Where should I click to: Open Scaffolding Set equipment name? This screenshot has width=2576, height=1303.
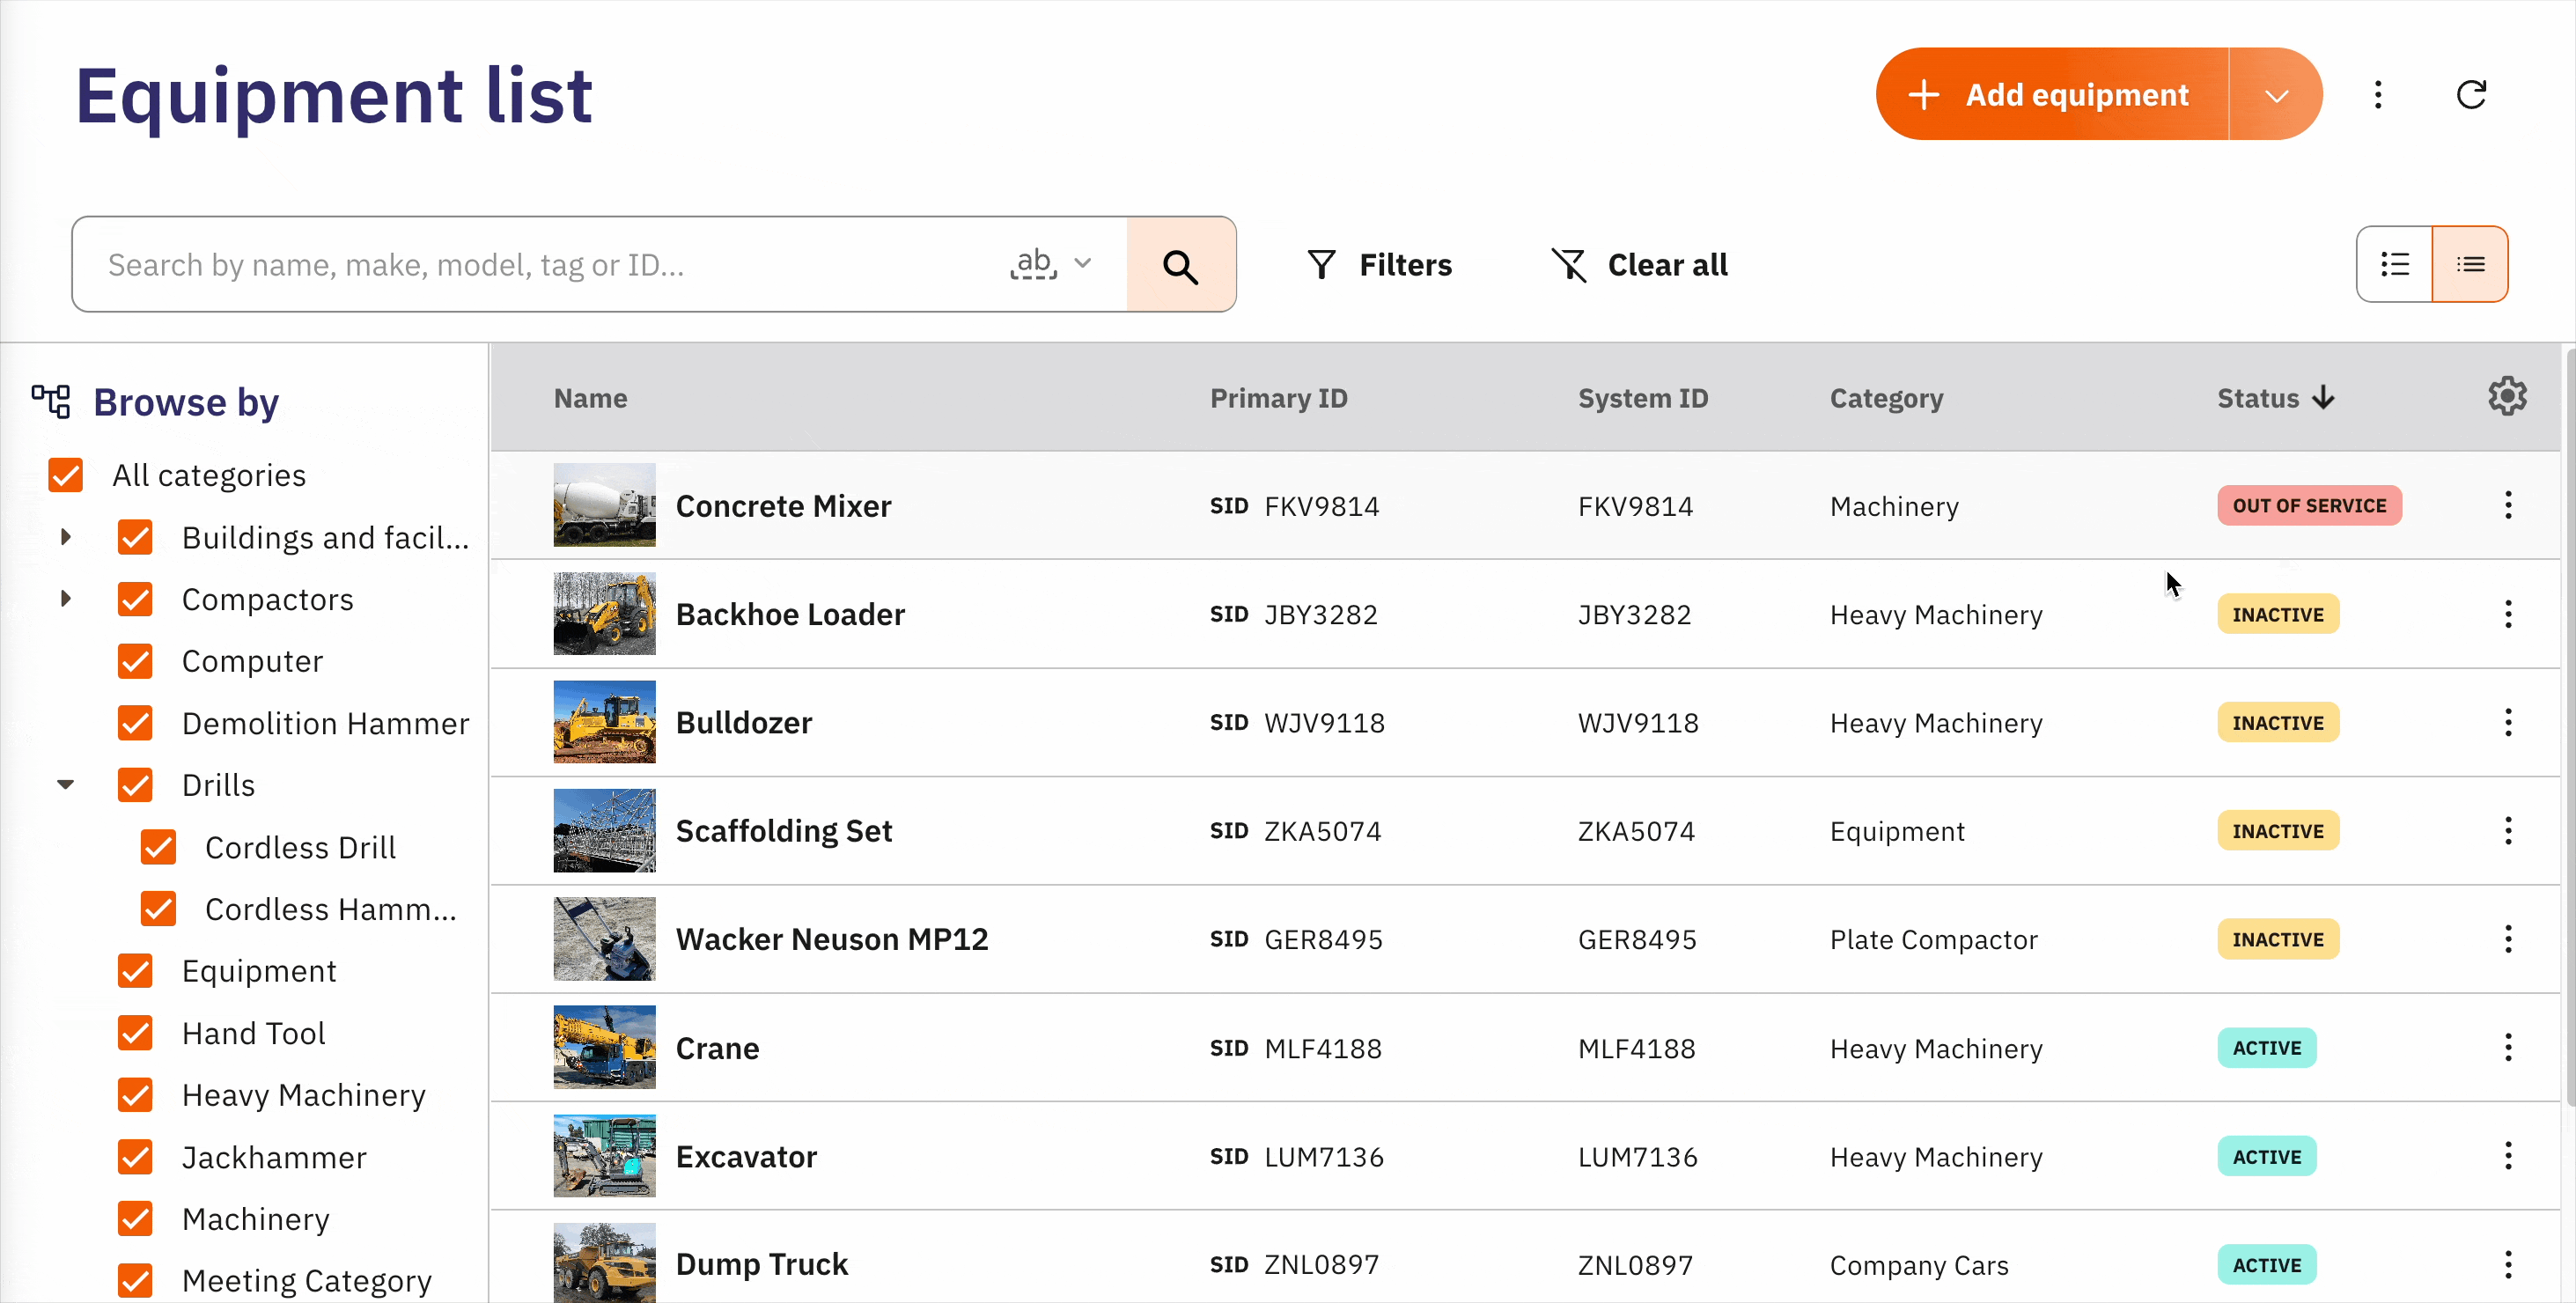[784, 831]
